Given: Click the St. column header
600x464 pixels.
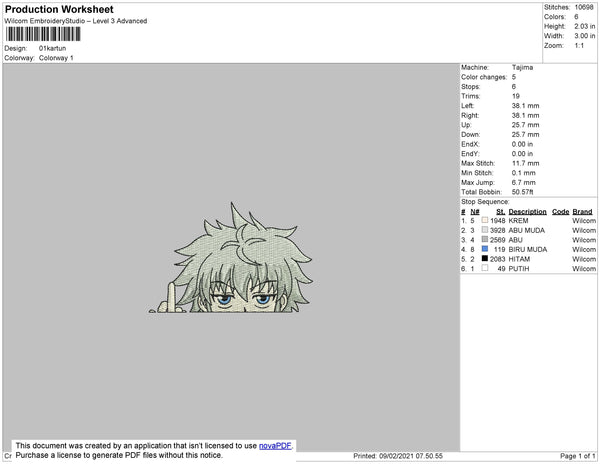Looking at the screenshot, I should [x=501, y=212].
